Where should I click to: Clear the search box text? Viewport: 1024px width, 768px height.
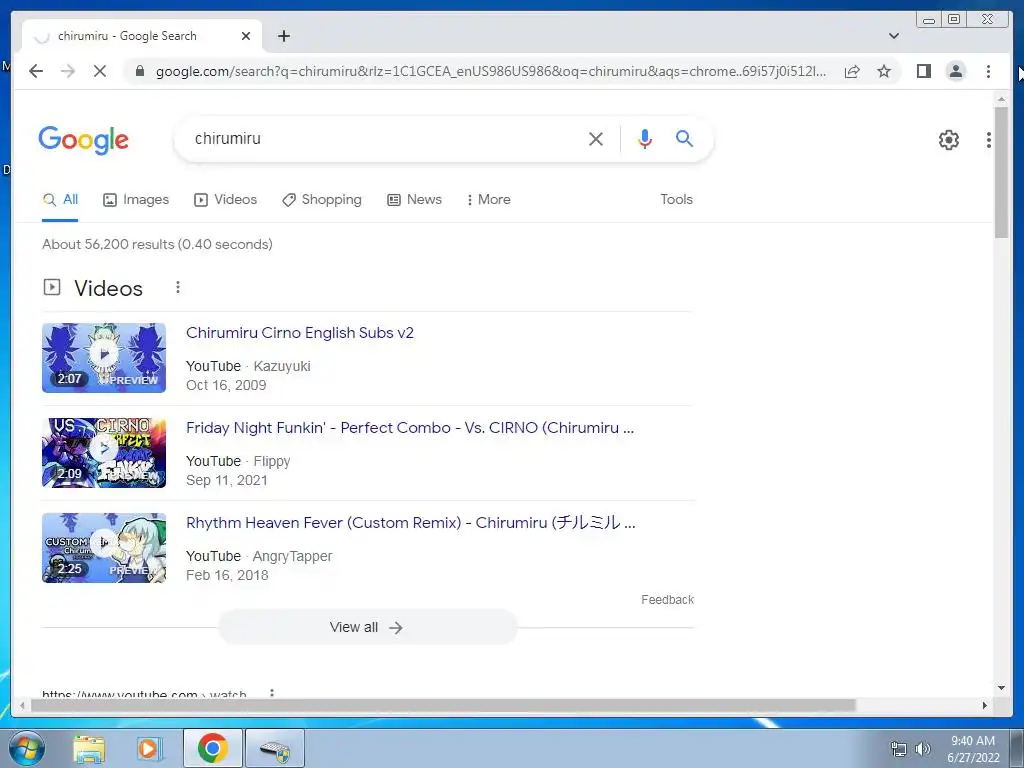tap(596, 138)
